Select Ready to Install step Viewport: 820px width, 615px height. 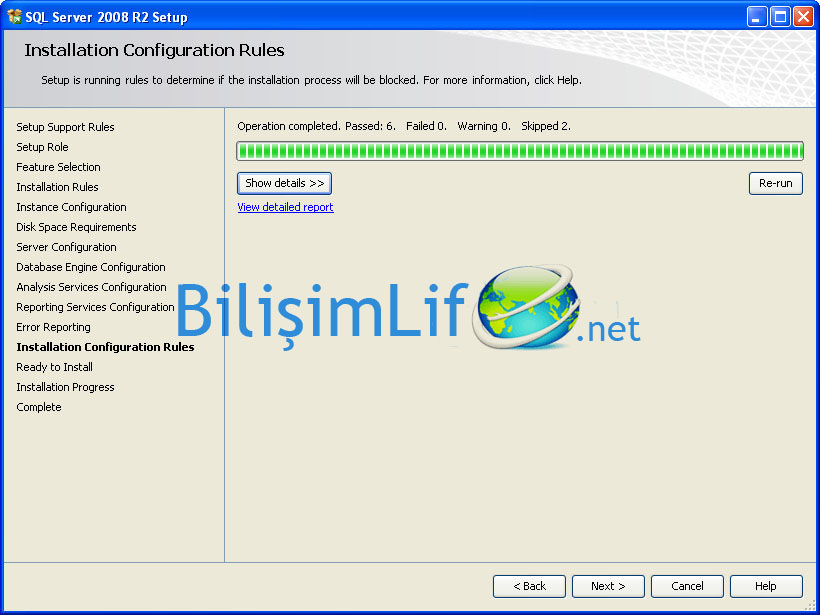[x=54, y=367]
